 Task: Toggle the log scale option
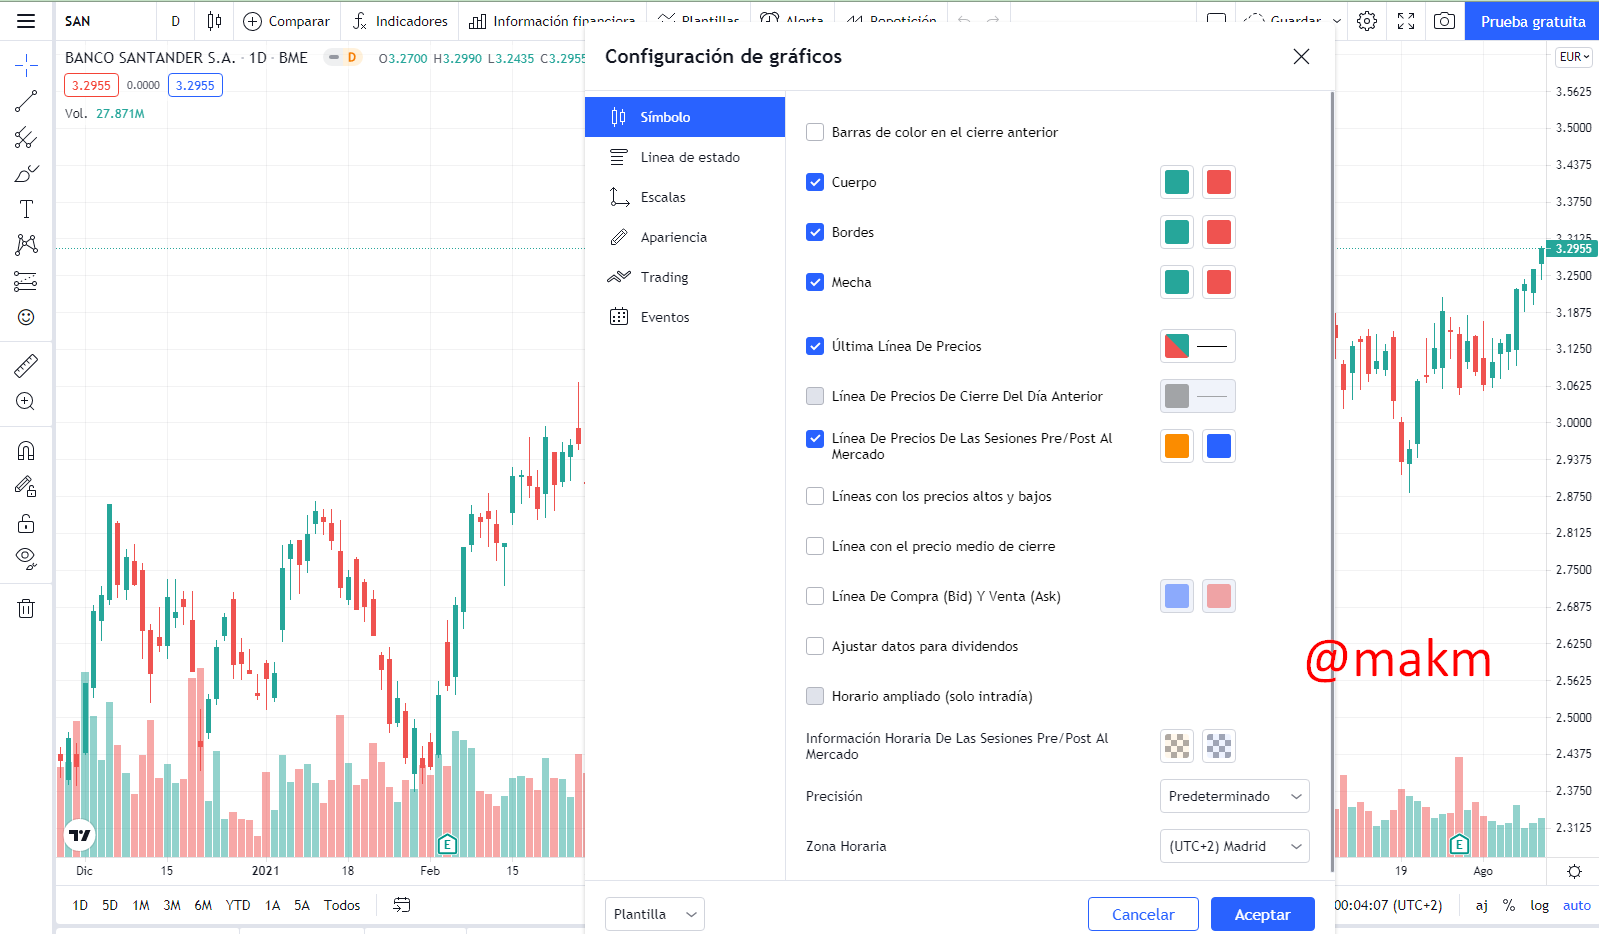click(x=1540, y=905)
